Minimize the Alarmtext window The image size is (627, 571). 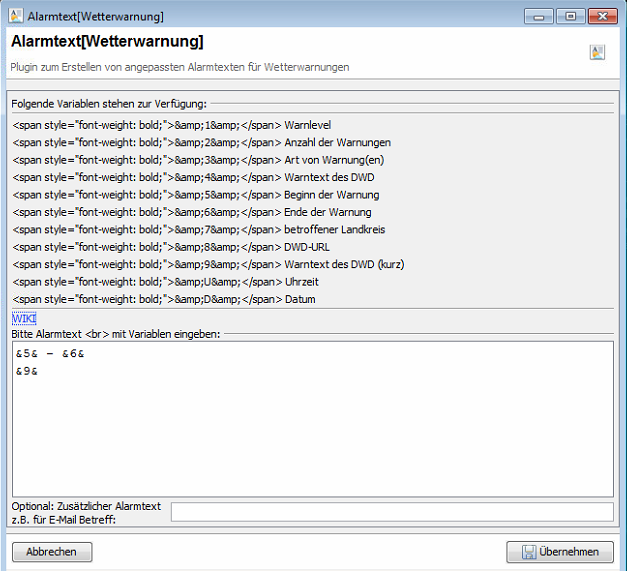[x=541, y=17]
